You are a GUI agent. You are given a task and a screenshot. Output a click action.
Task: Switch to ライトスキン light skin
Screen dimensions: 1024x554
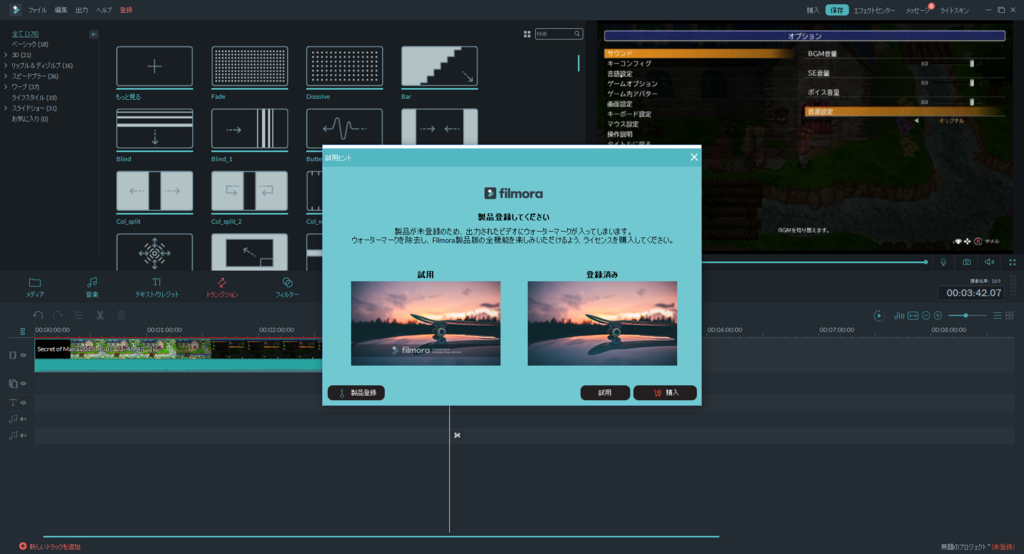click(x=954, y=10)
